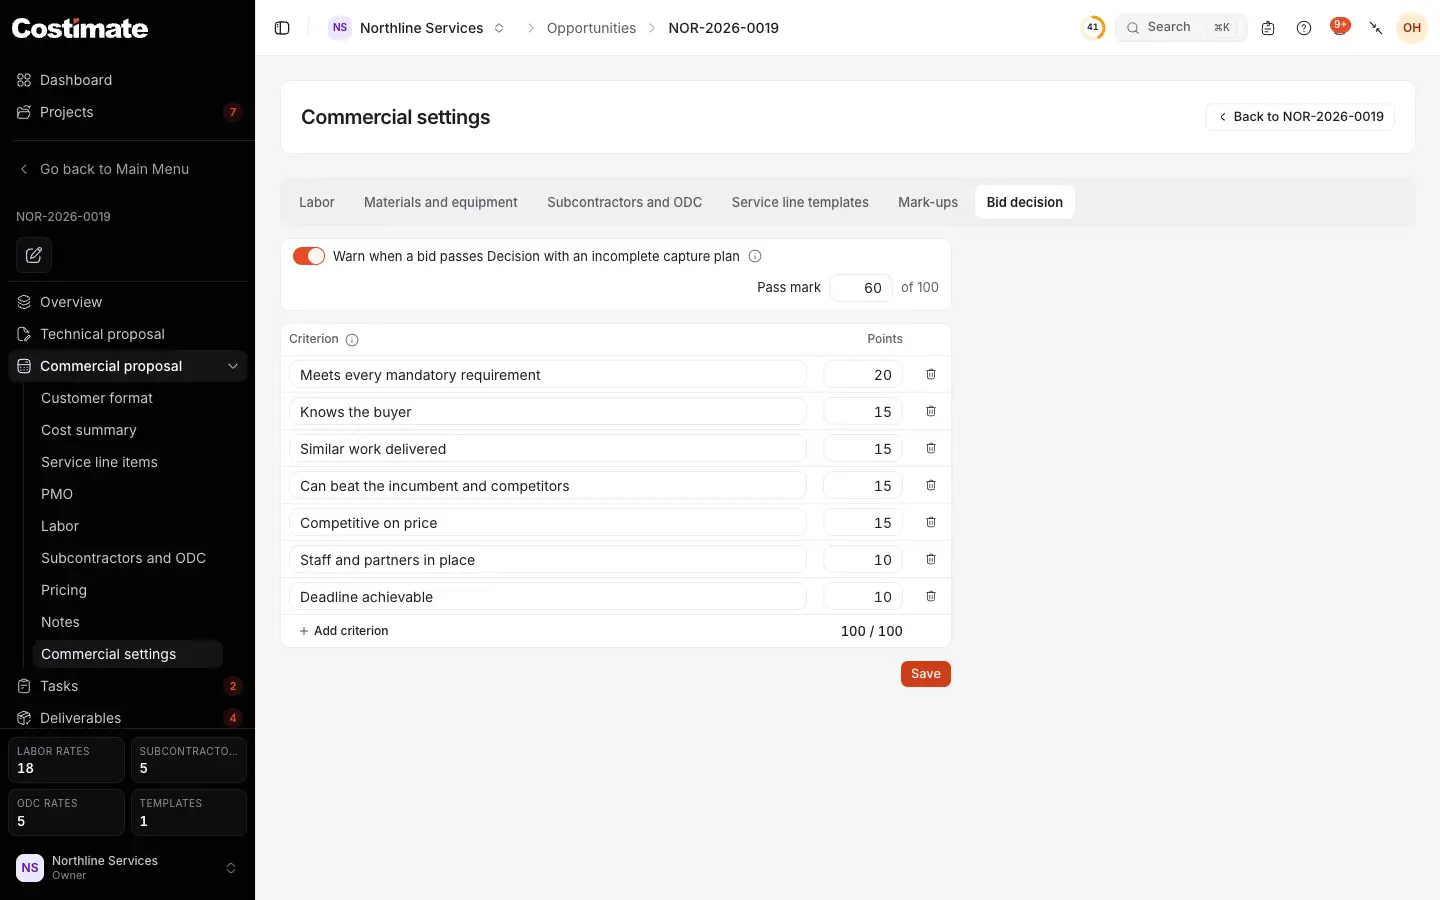Delete the Competitive on price criterion
This screenshot has height=900, width=1440.
click(x=931, y=522)
